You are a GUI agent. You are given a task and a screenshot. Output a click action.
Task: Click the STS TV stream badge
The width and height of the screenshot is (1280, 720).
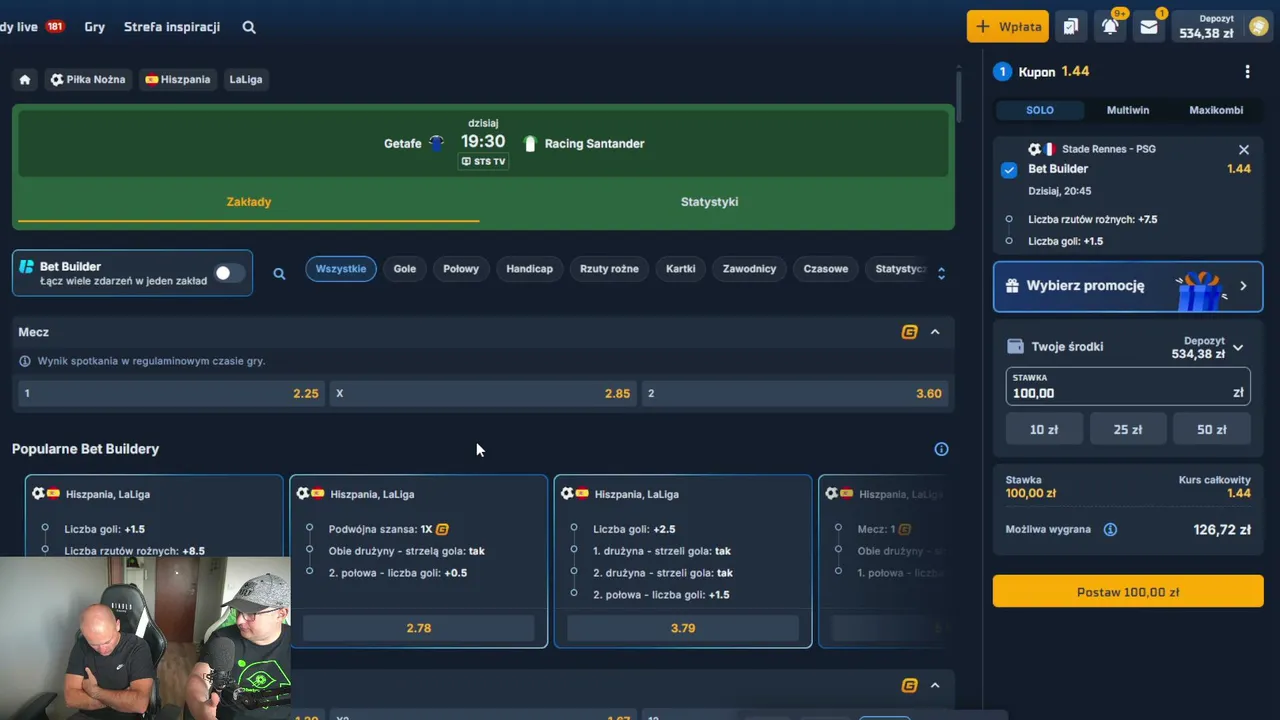tap(483, 161)
